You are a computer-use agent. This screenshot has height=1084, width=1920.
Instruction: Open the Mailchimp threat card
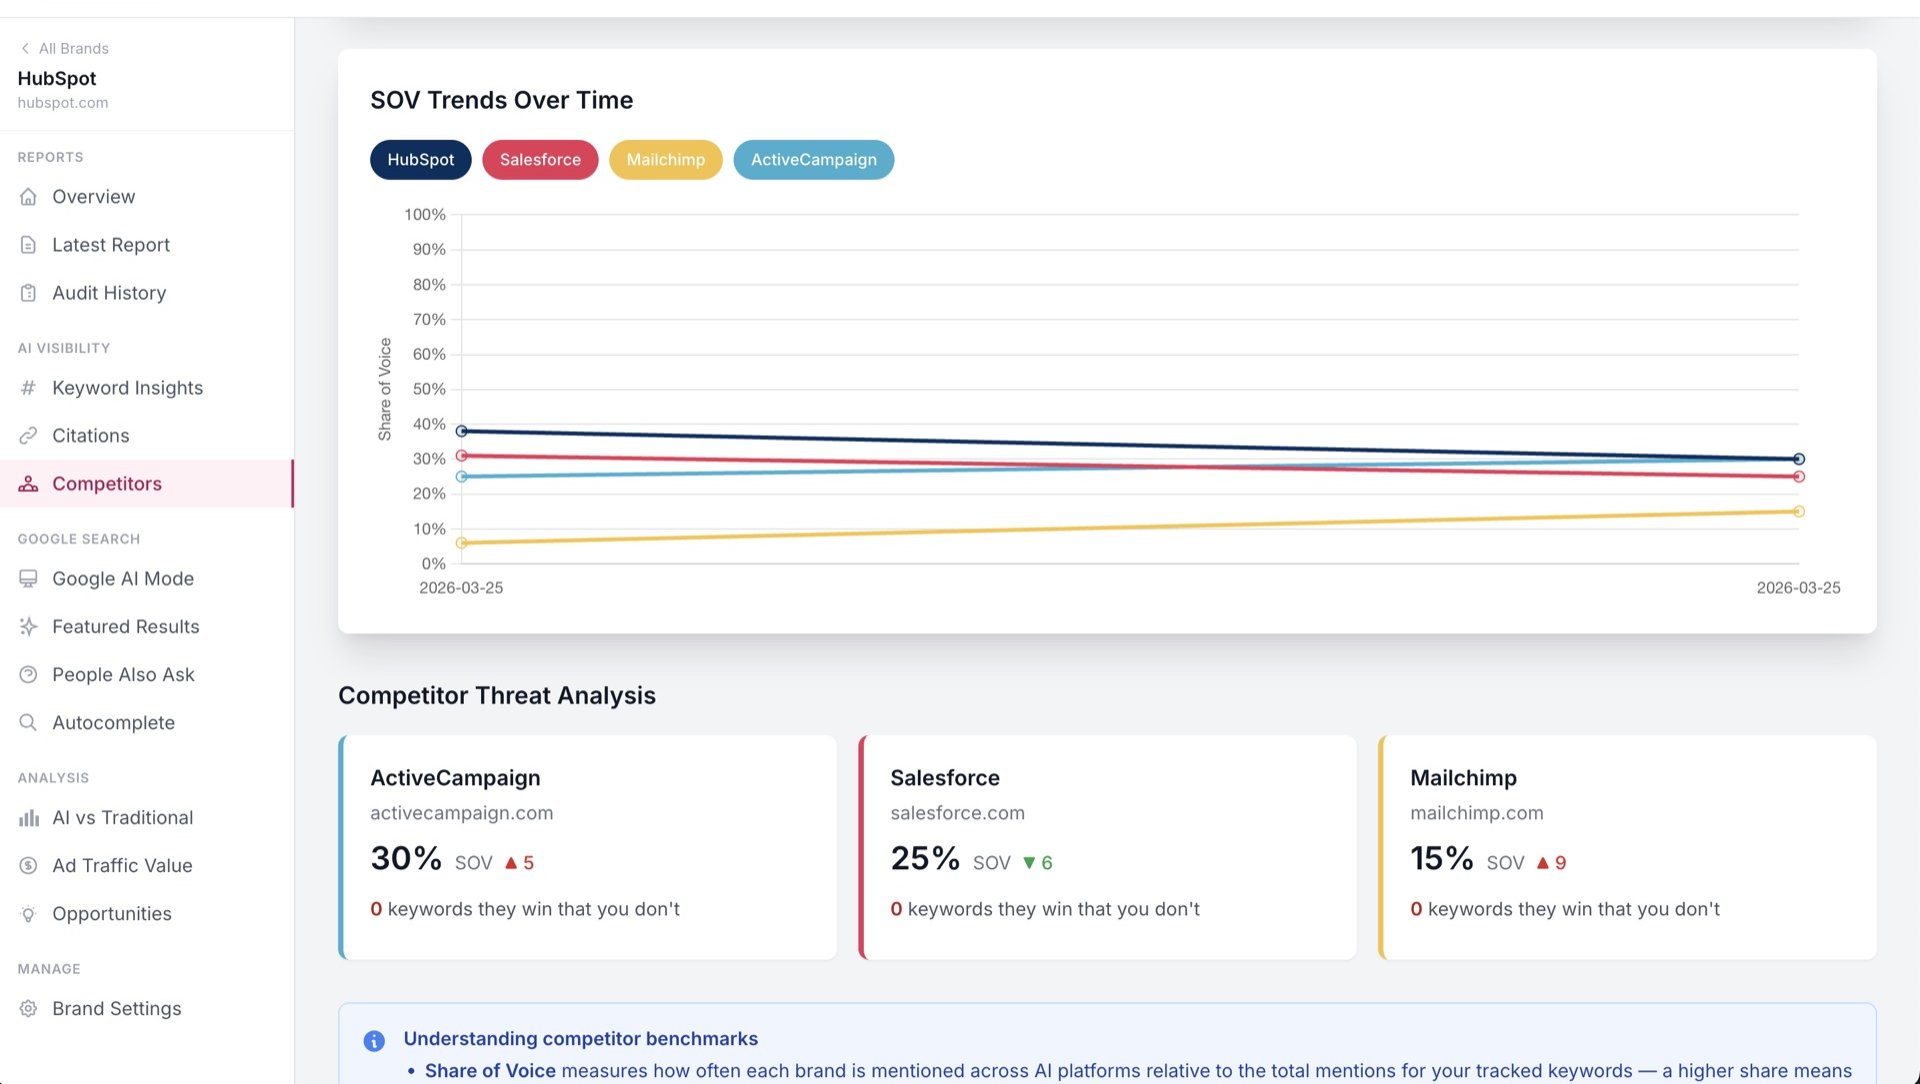1628,848
